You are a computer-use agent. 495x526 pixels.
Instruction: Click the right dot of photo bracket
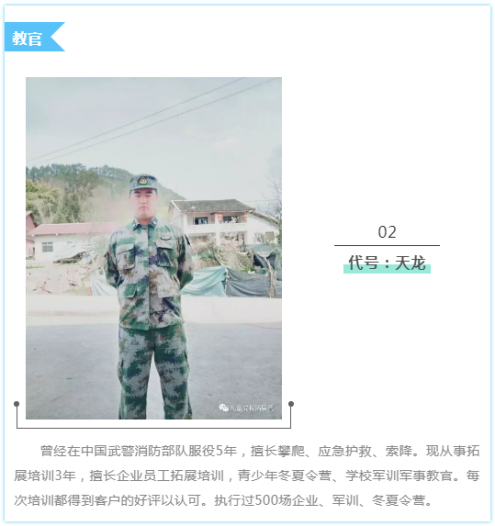click(291, 404)
